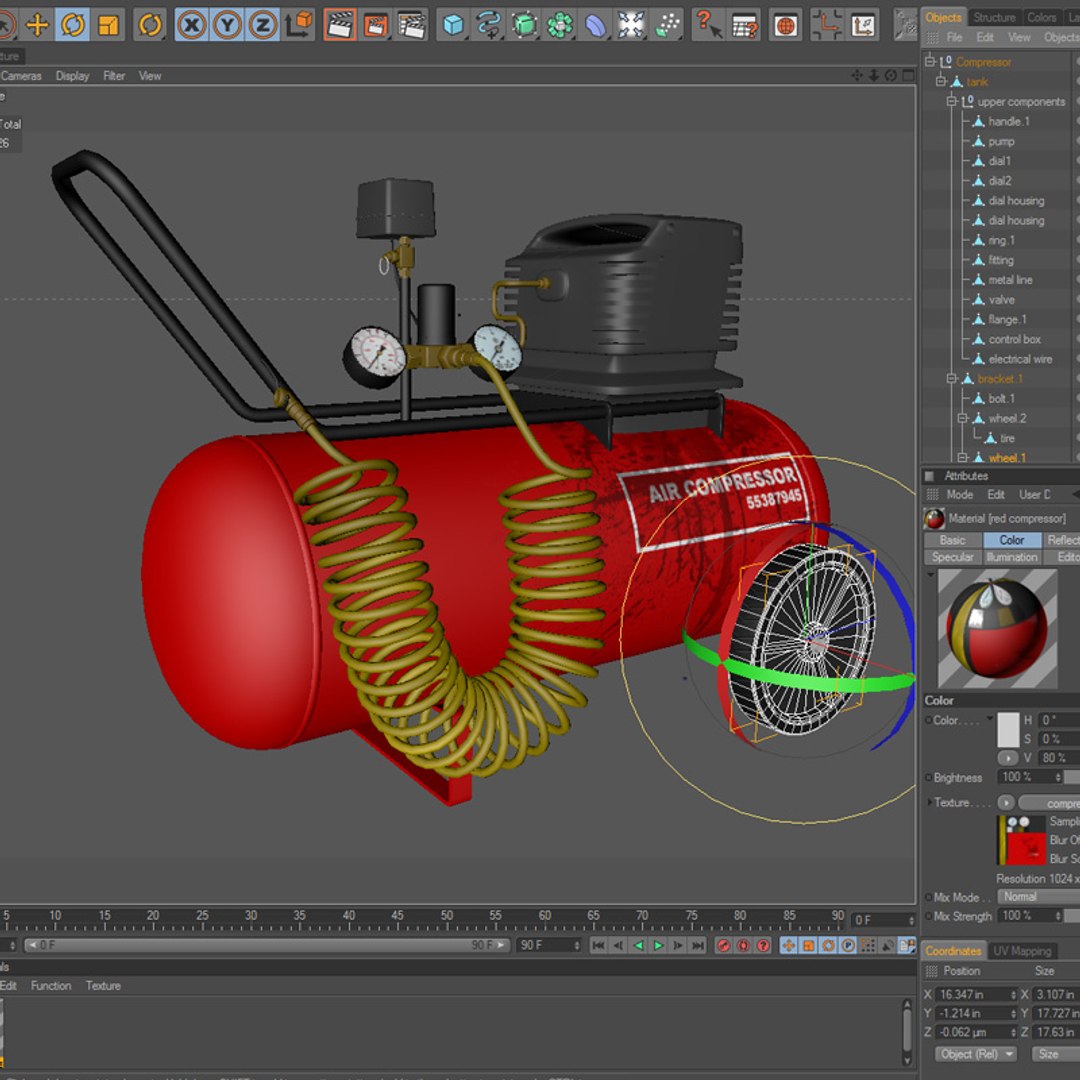This screenshot has height=1080, width=1080.
Task: Click the compressor texture thumbnail
Action: pyautogui.click(x=1021, y=840)
